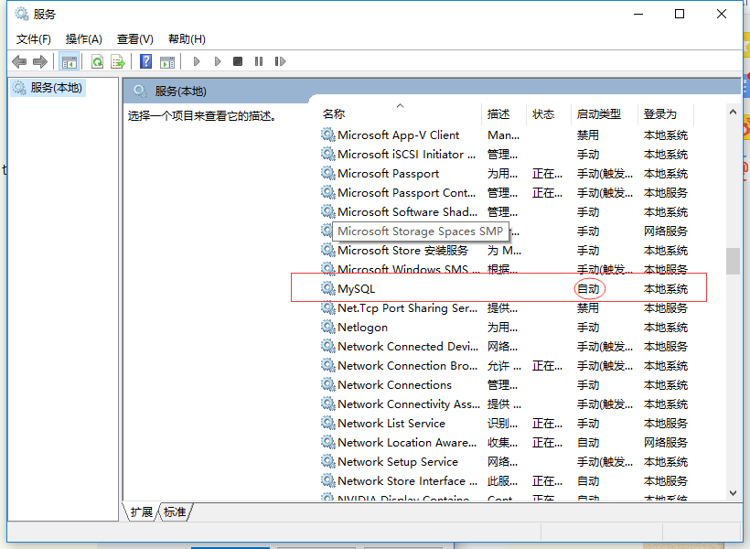Open Help via the blue question mark icon
750x549 pixels.
tap(146, 62)
